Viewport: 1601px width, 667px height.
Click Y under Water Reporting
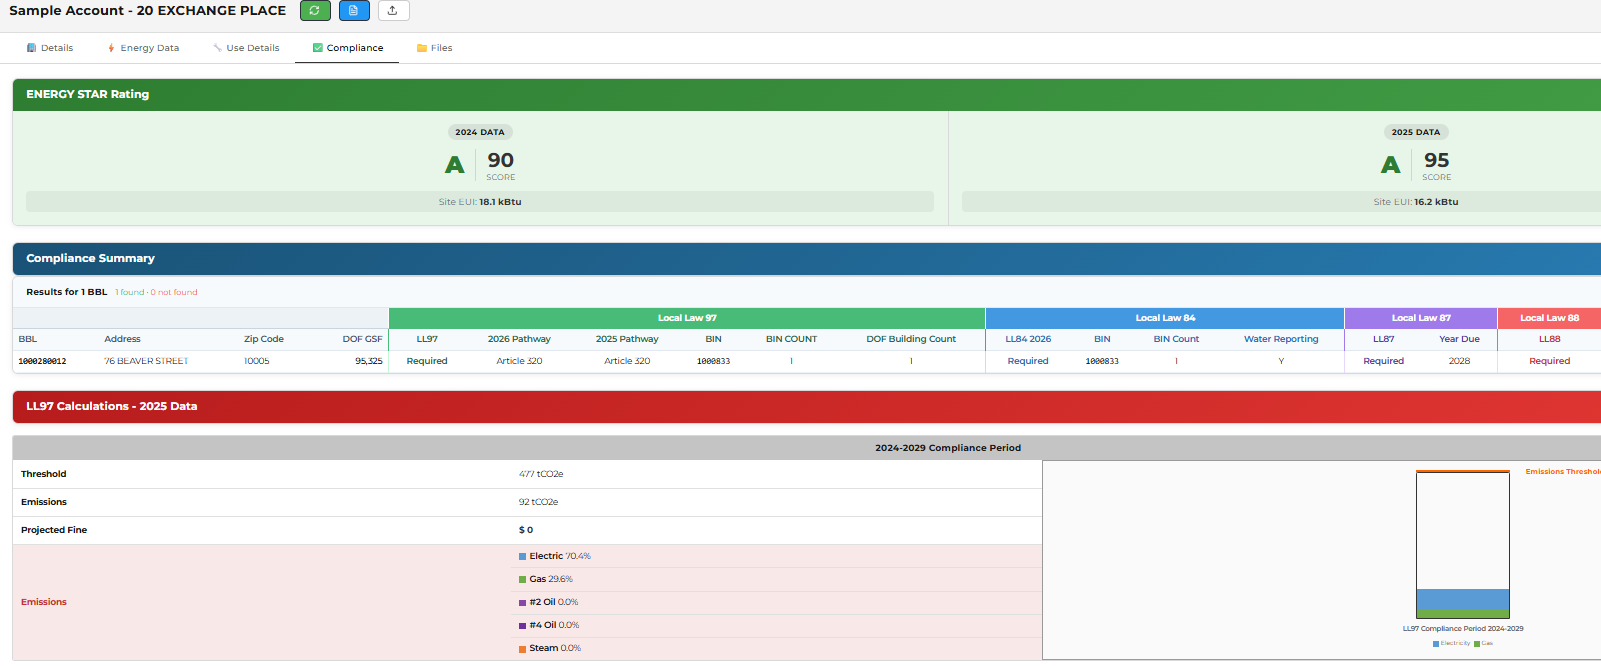[x=1281, y=361]
